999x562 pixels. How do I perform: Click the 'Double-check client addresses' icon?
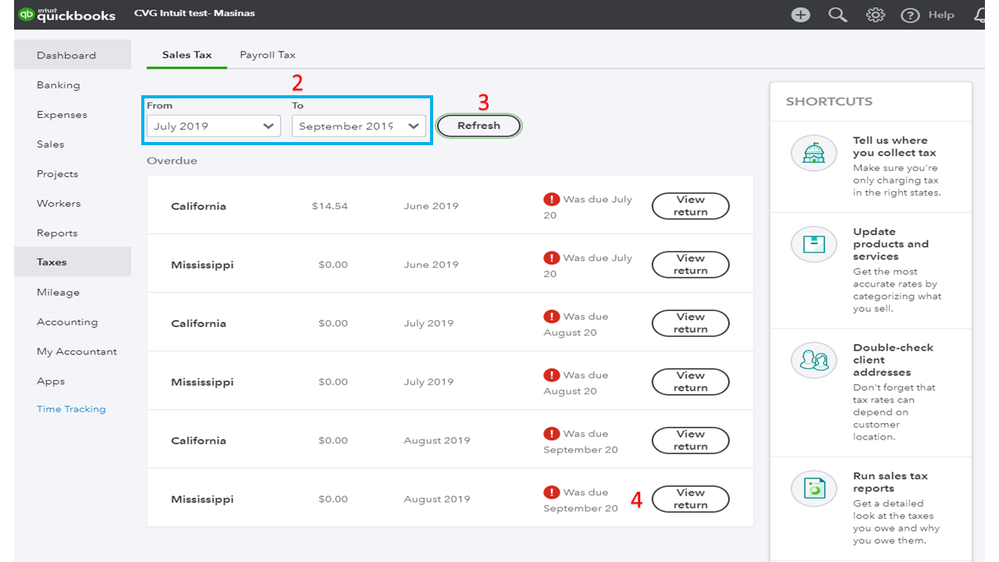tap(813, 360)
